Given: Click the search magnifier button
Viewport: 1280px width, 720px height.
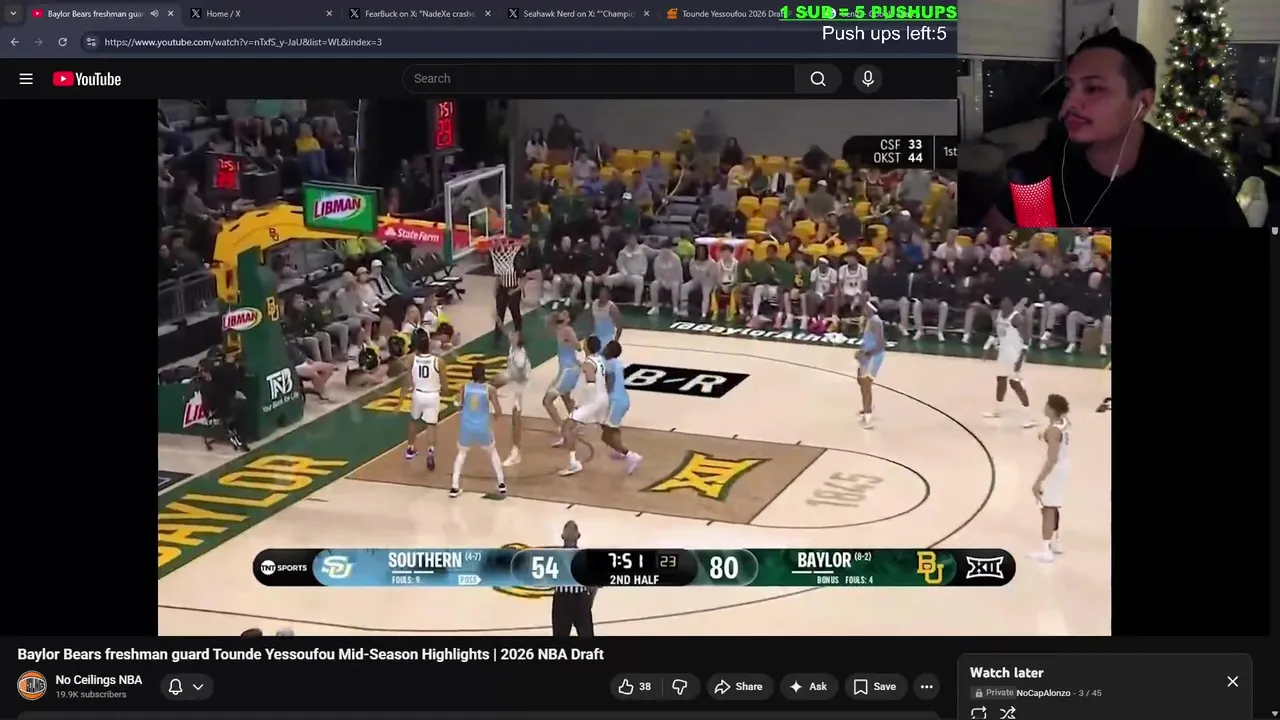Looking at the screenshot, I should [x=818, y=79].
